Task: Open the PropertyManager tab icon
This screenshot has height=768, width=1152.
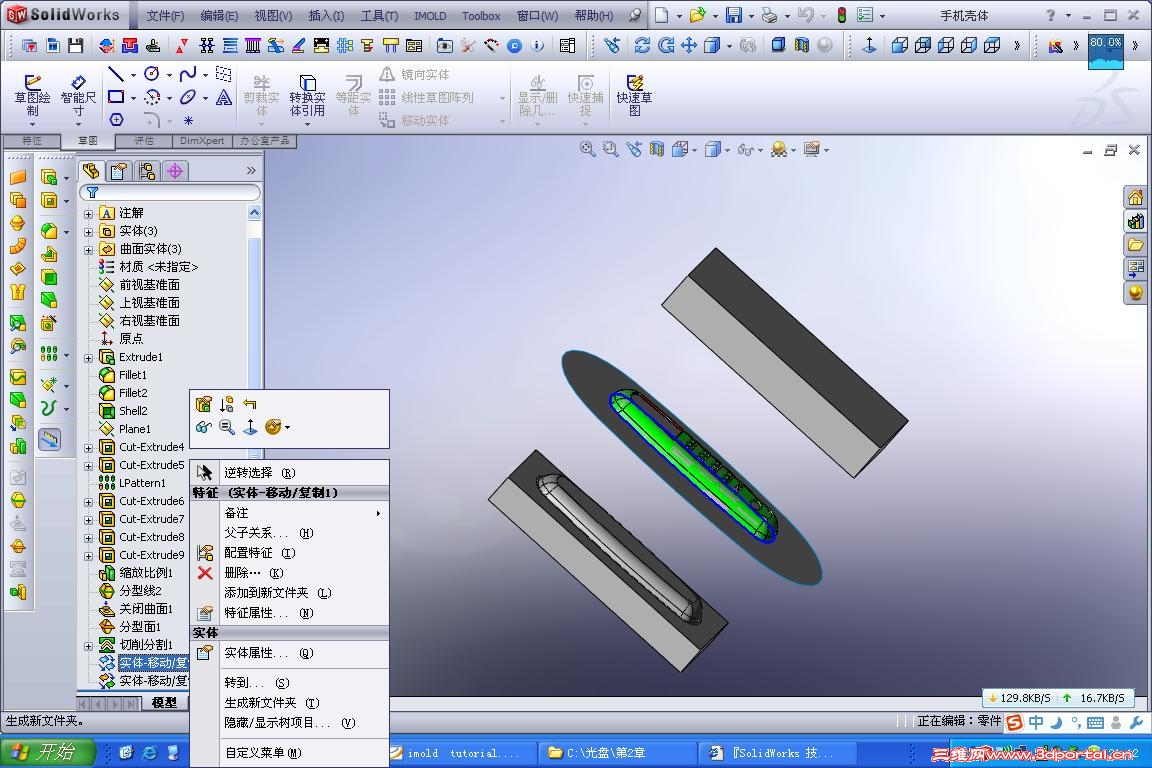Action: [x=118, y=171]
